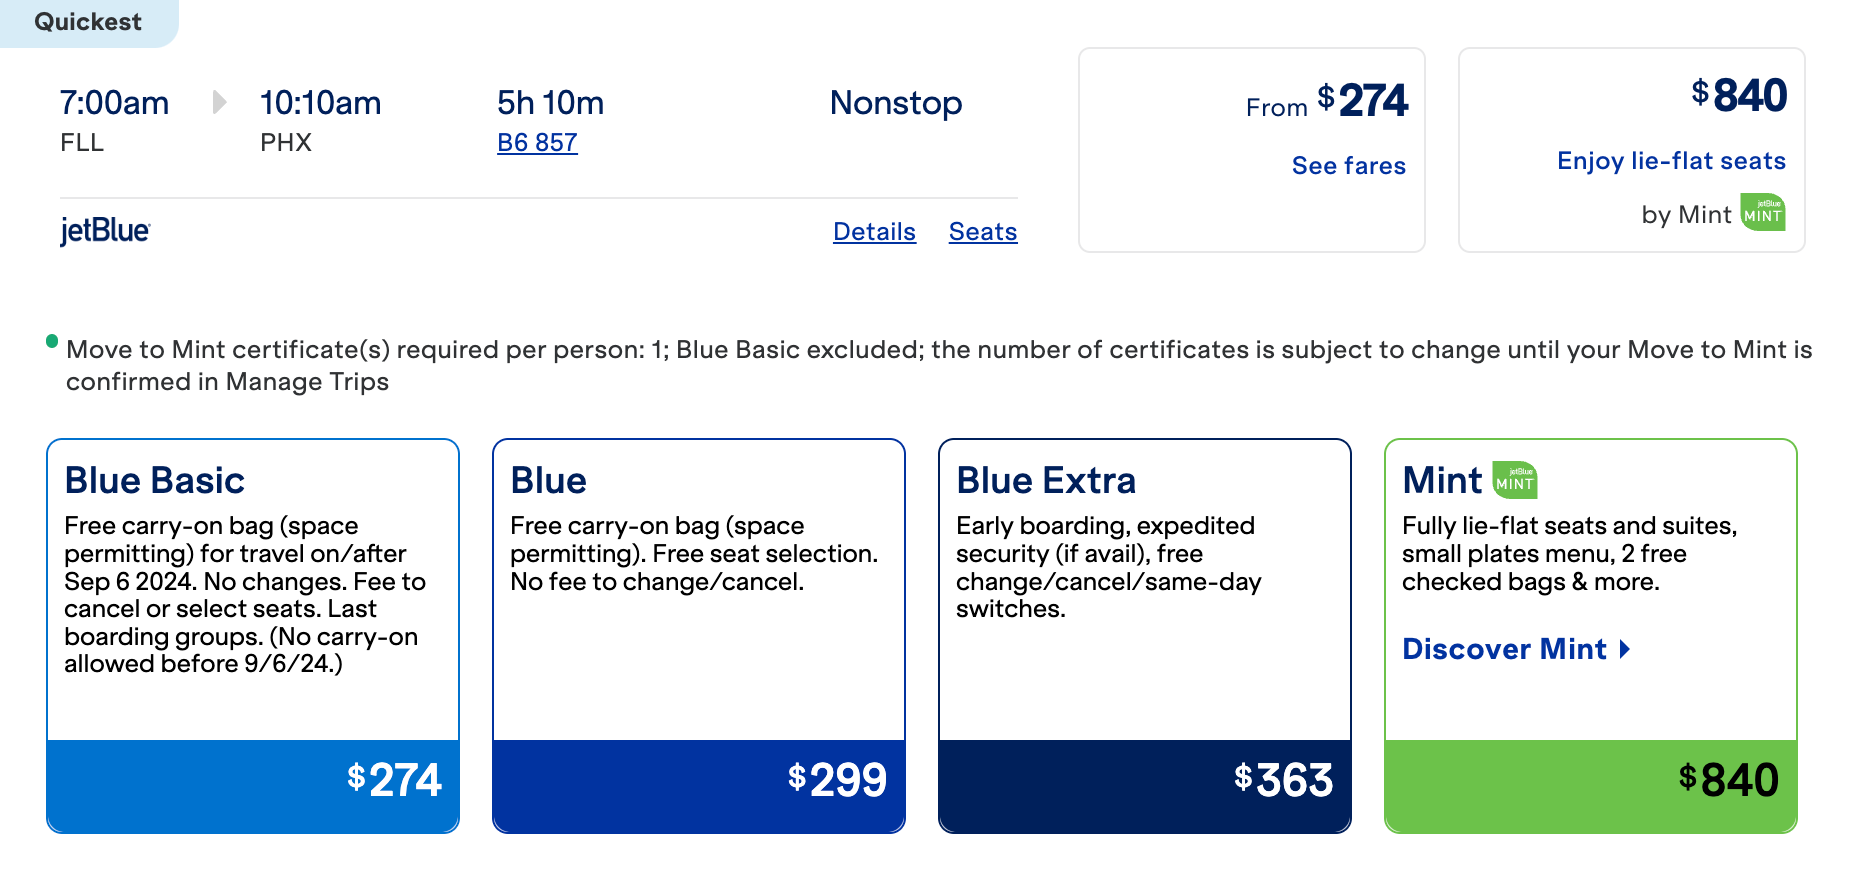Click the Quickest label tab

click(88, 21)
